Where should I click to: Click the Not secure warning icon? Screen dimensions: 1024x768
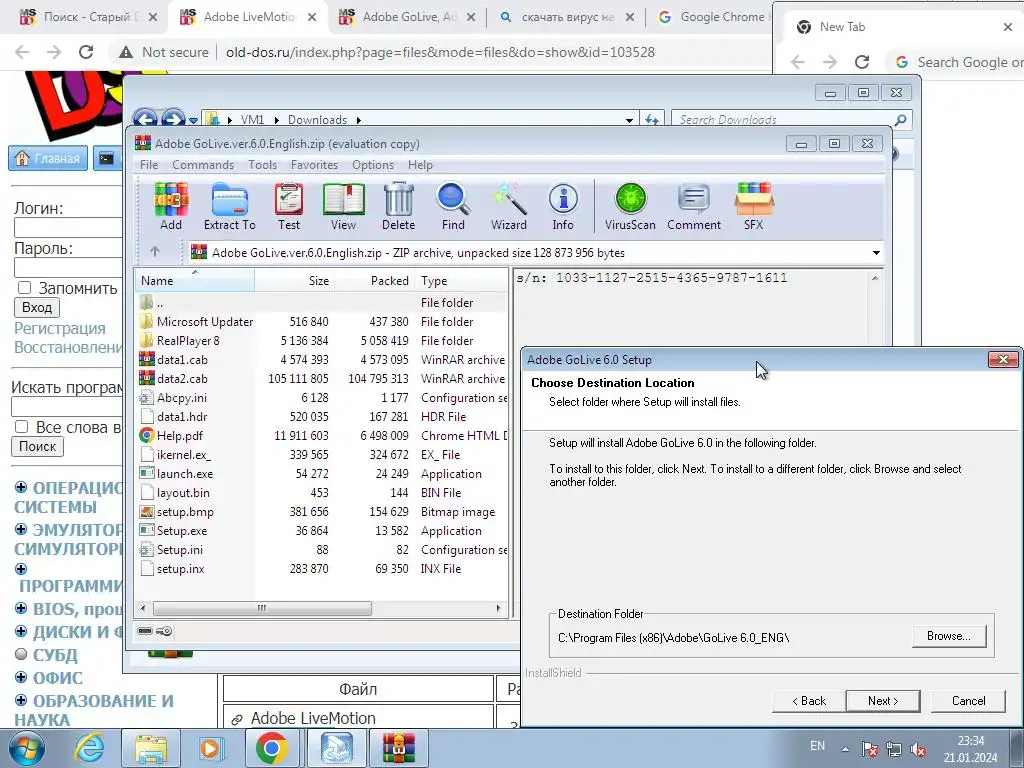pyautogui.click(x=126, y=52)
